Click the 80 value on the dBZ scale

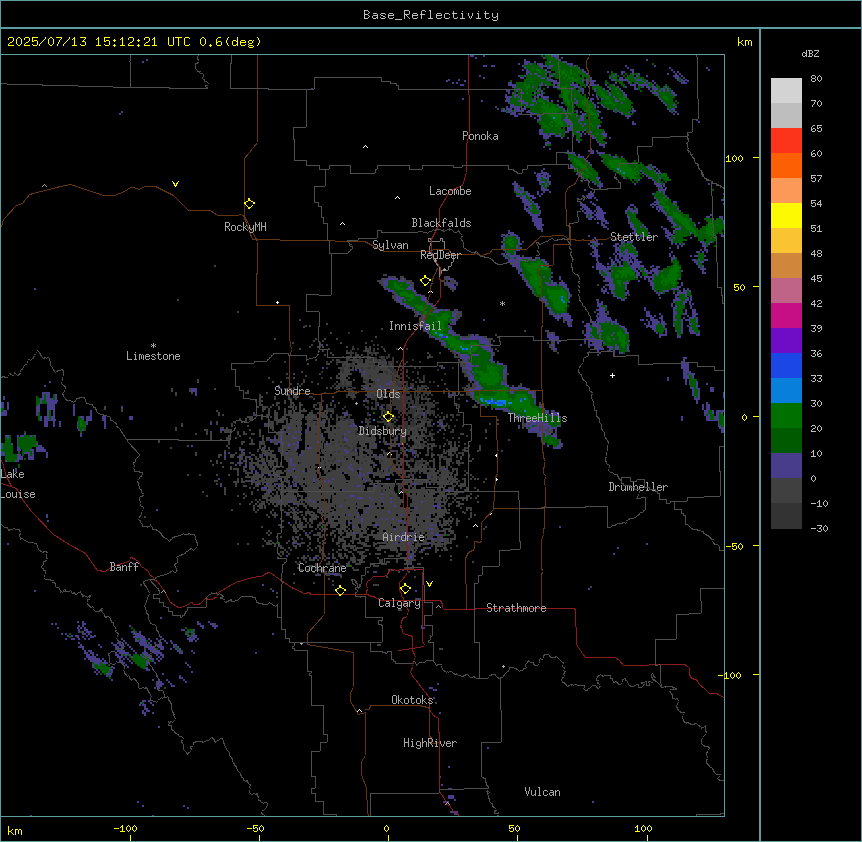coord(816,79)
